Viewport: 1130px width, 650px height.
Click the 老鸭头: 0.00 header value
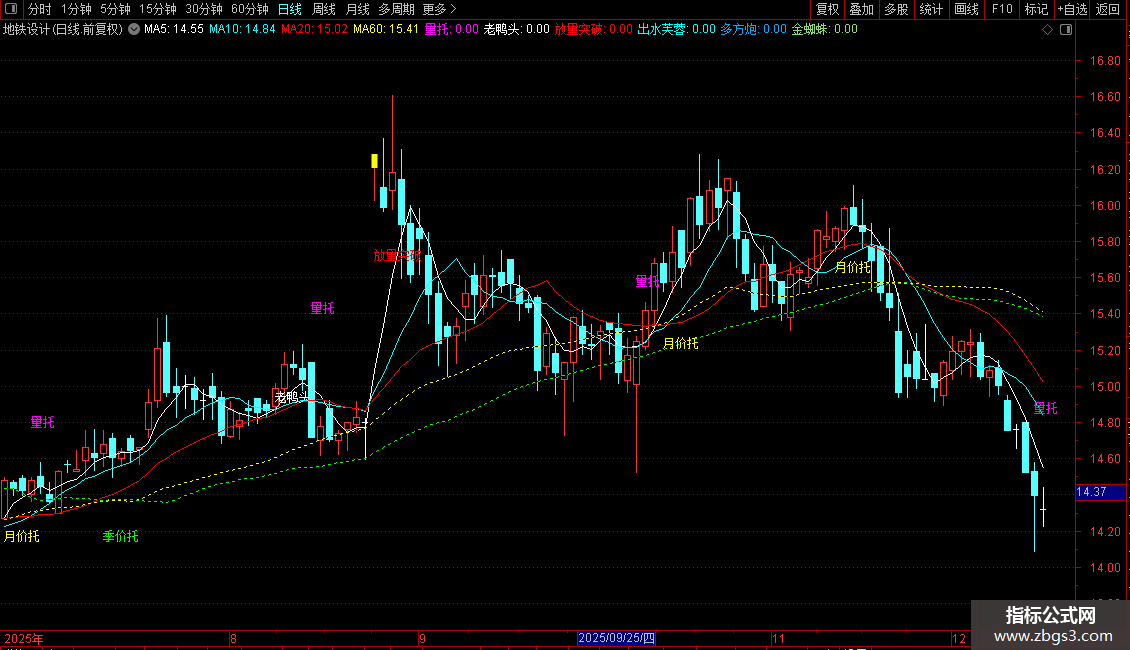516,30
